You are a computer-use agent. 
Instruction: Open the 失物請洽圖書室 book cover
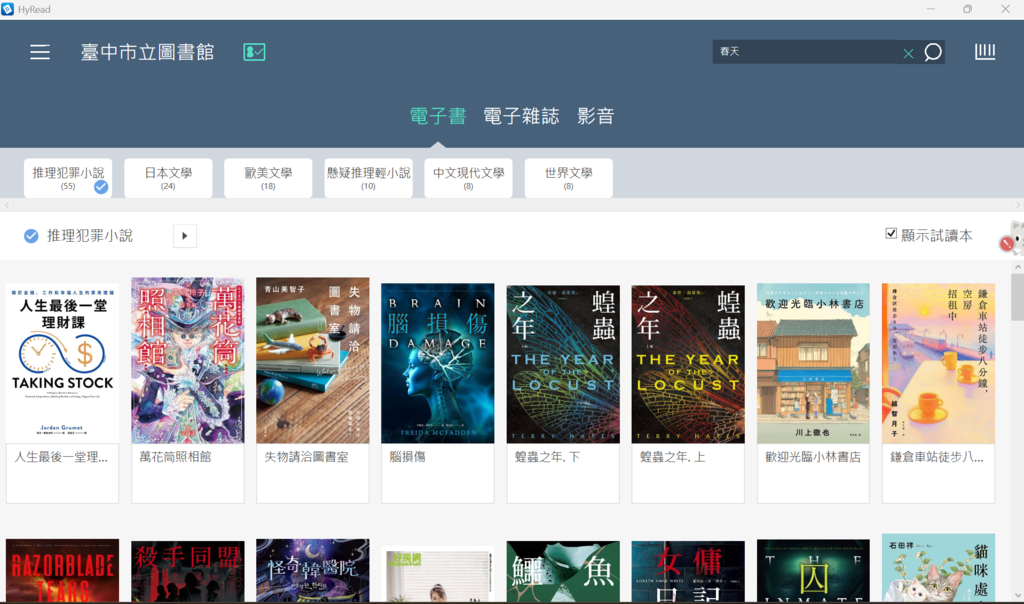[313, 360]
